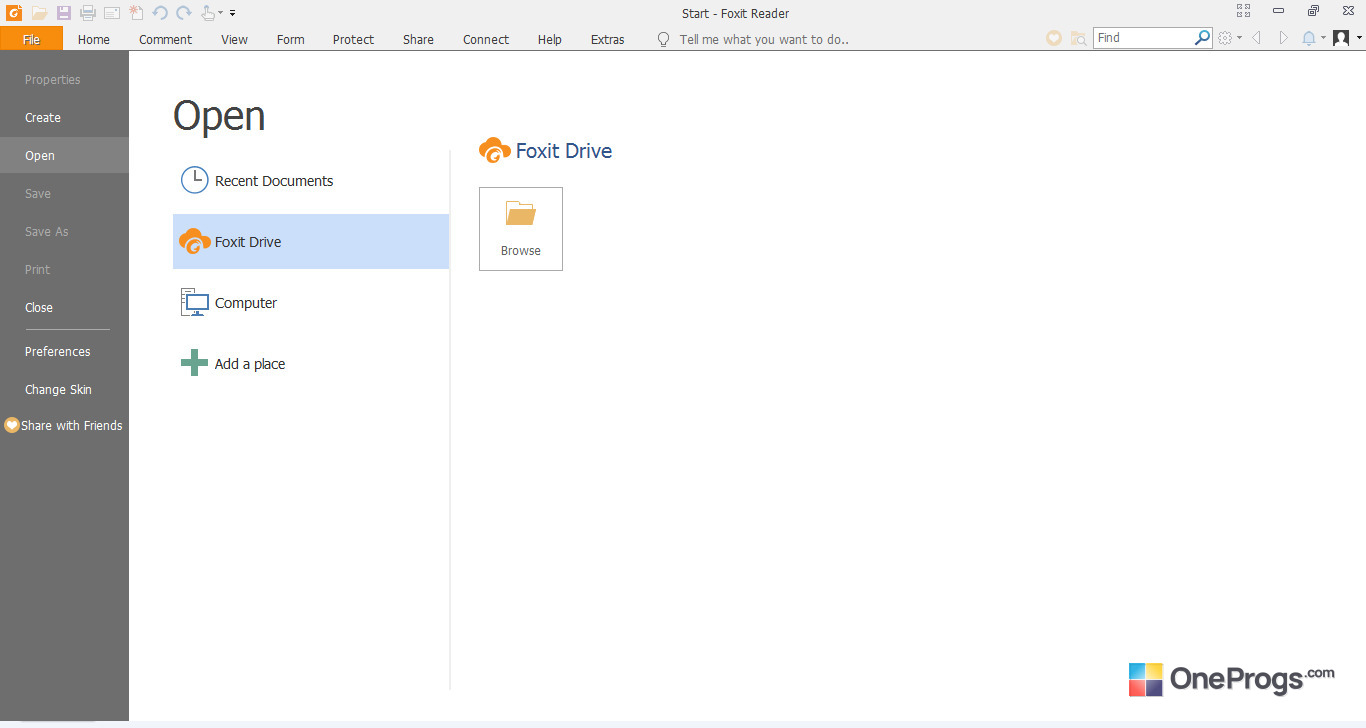
Task: Open the touch mode dropdown arrow
Action: point(220,13)
